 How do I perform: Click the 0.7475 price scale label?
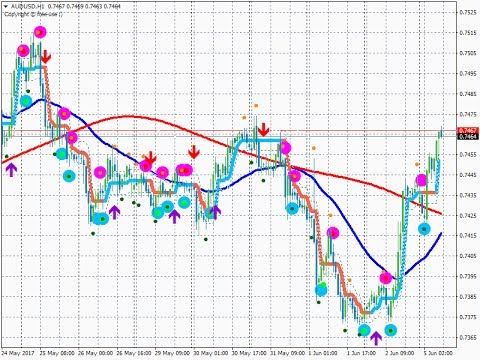coord(468,114)
